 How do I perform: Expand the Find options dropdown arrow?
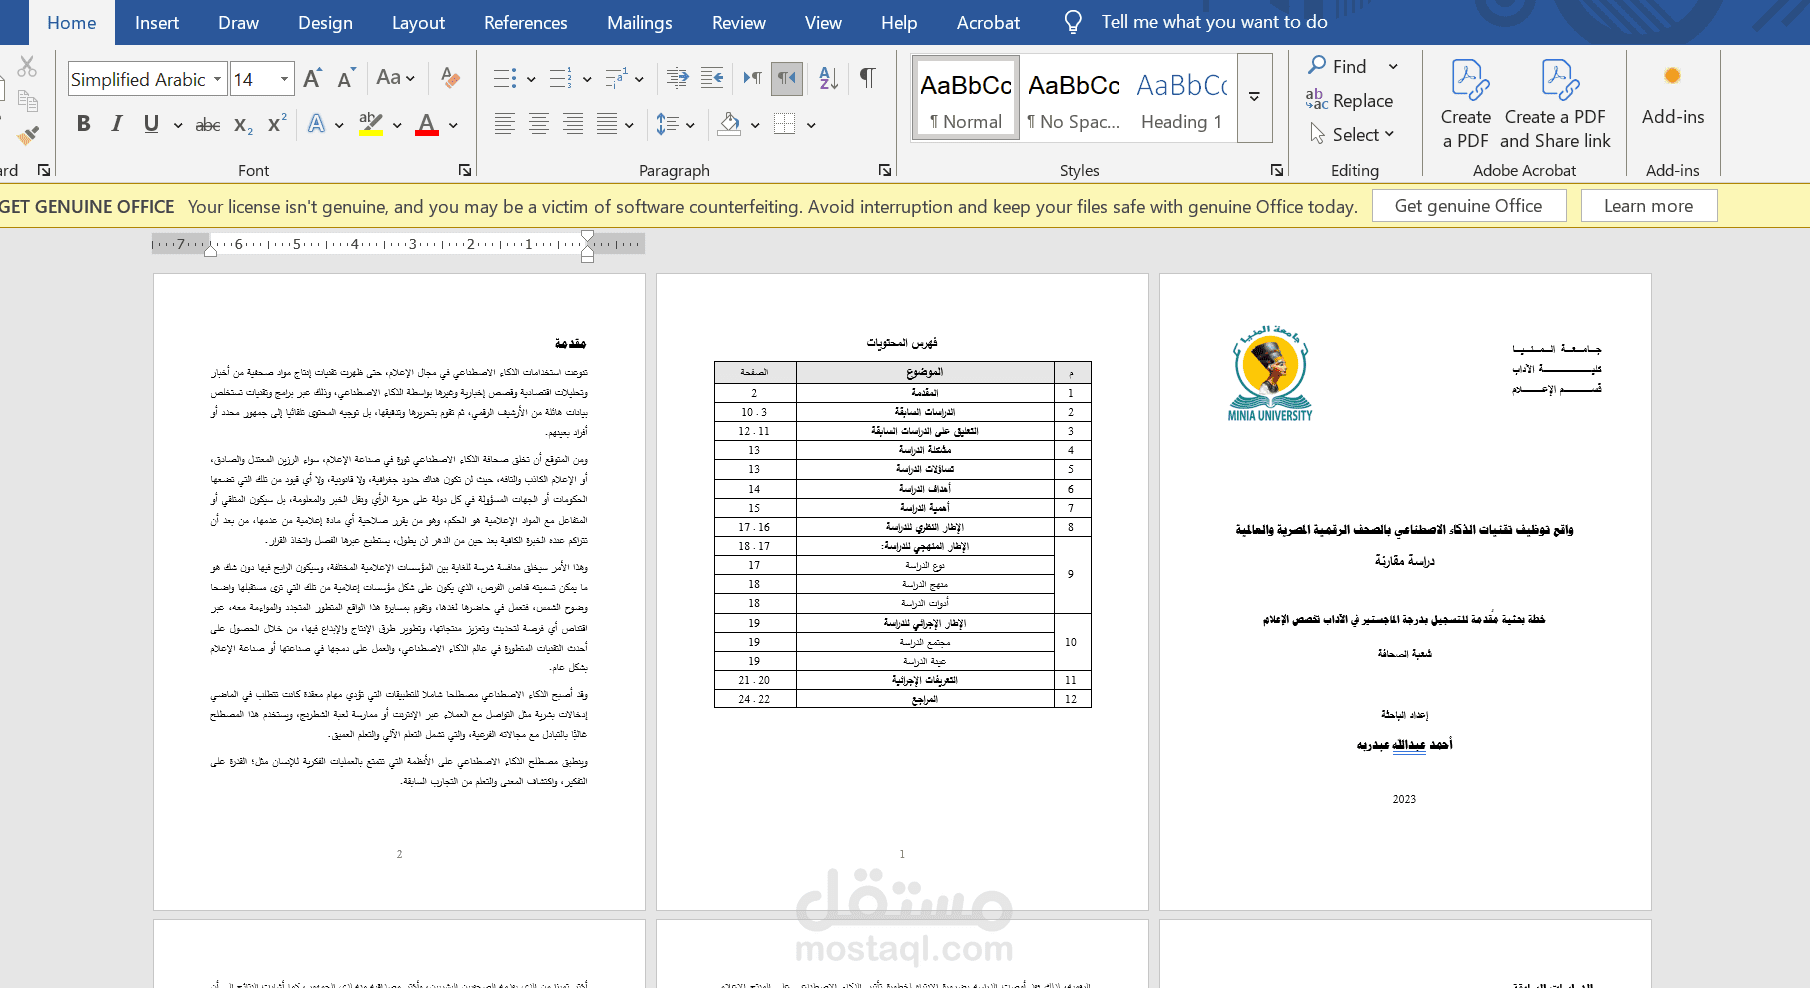click(x=1393, y=67)
